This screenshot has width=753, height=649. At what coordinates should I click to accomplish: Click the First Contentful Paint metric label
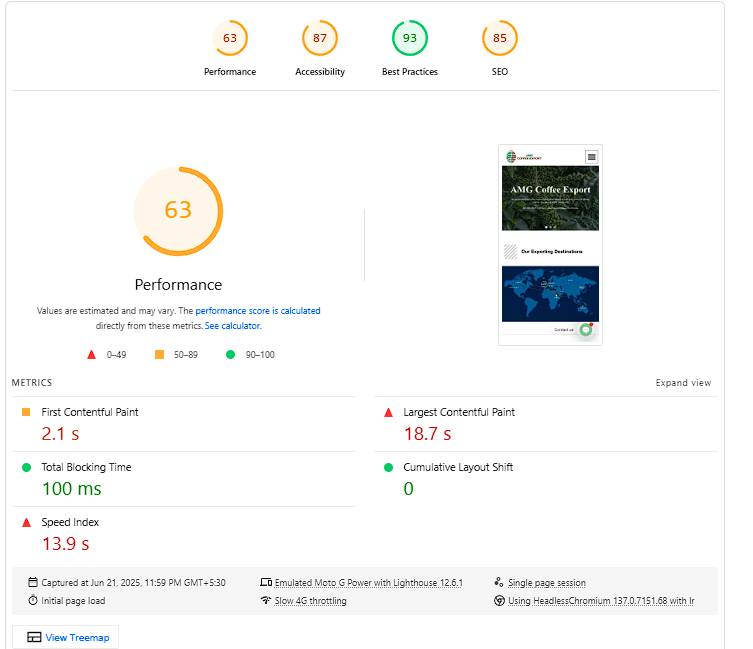click(90, 412)
